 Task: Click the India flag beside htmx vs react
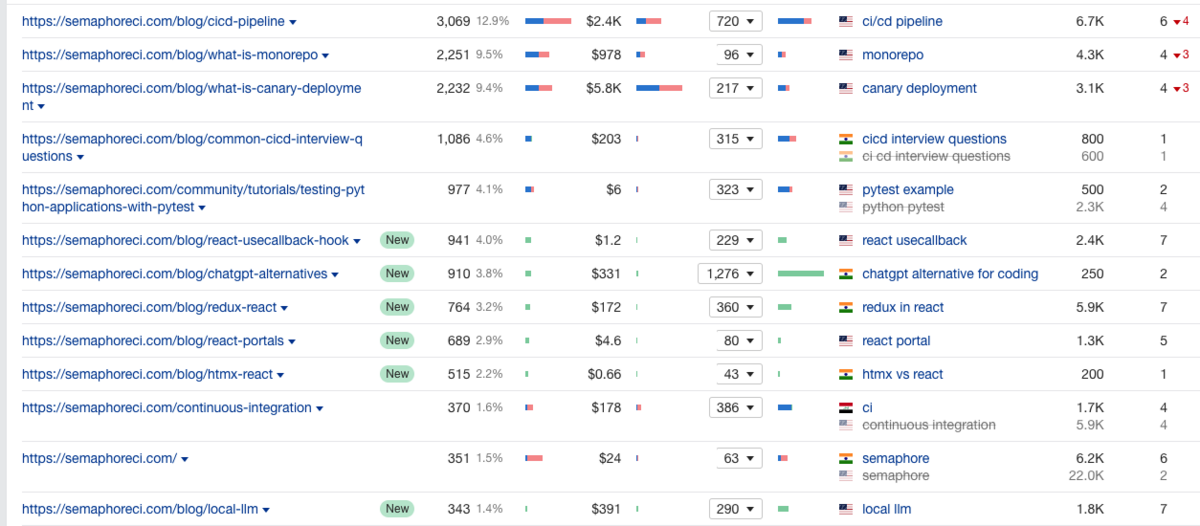pyautogui.click(x=845, y=375)
